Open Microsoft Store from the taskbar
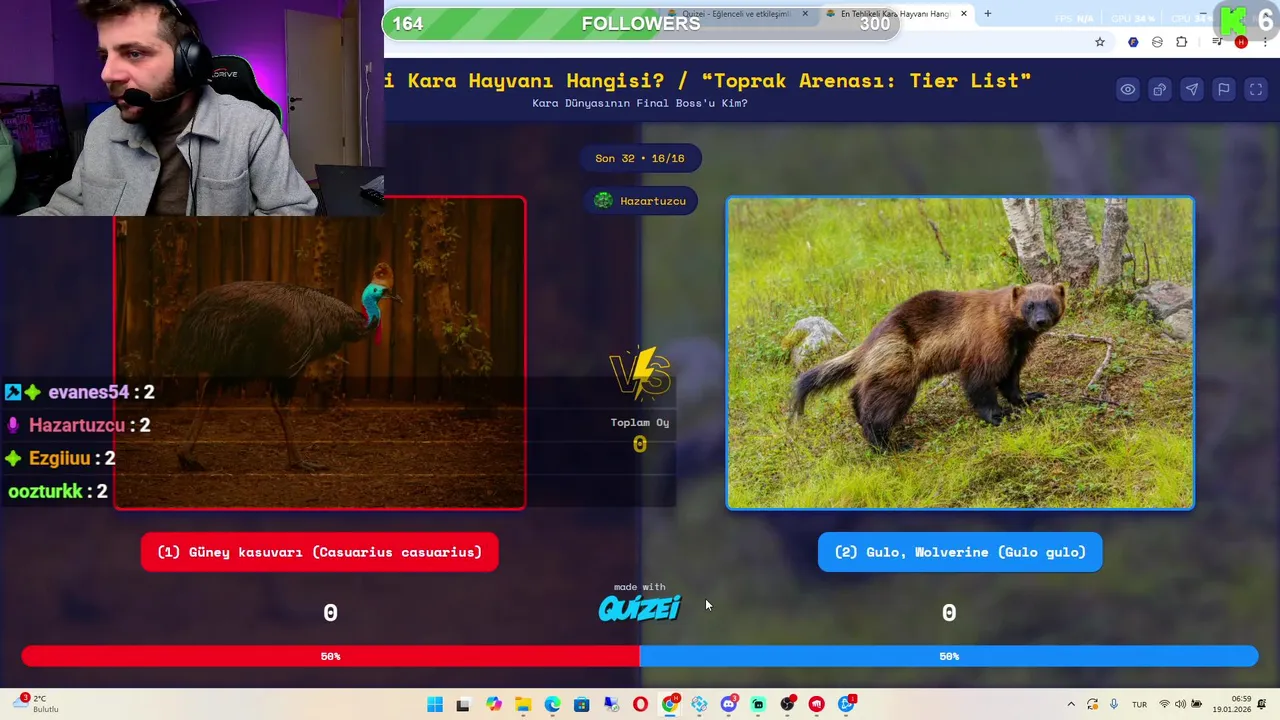The height and width of the screenshot is (720, 1280). pyautogui.click(x=582, y=704)
